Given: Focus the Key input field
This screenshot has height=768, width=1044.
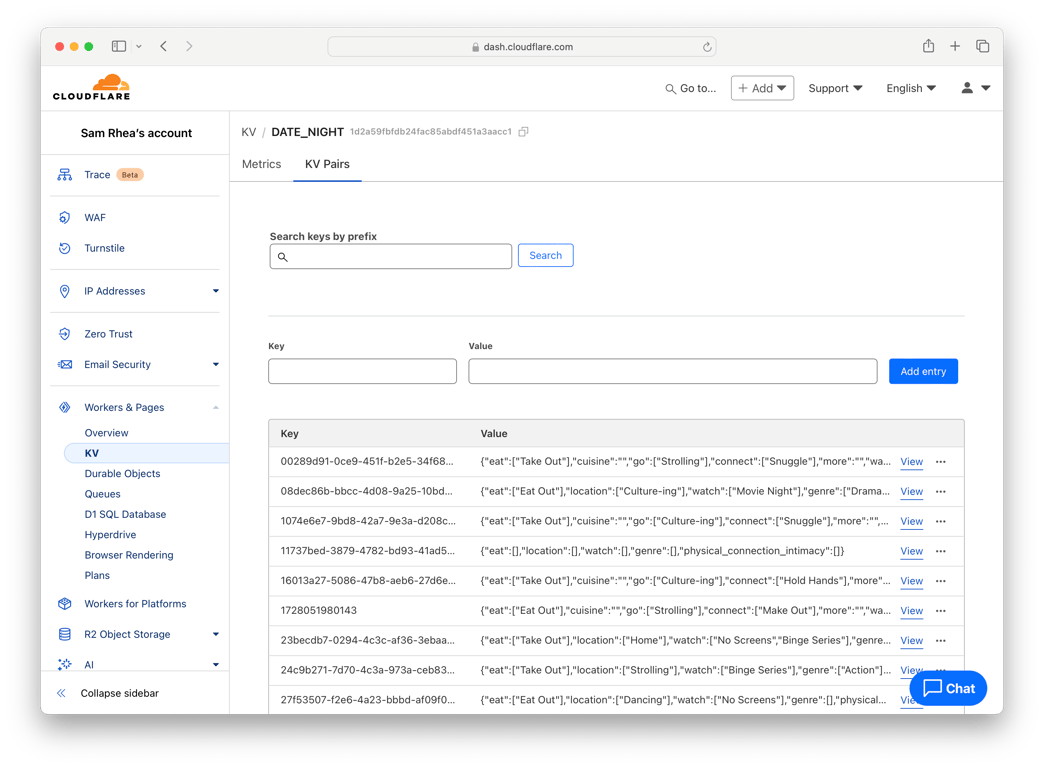Looking at the screenshot, I should click(362, 371).
